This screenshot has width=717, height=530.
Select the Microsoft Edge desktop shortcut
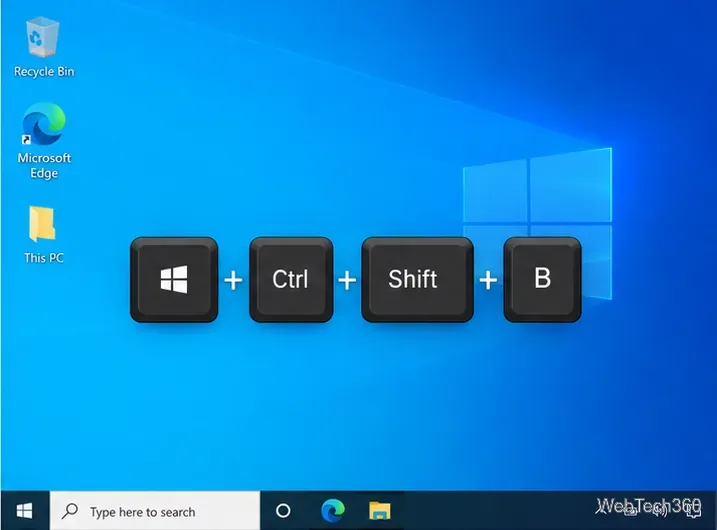pos(44,140)
